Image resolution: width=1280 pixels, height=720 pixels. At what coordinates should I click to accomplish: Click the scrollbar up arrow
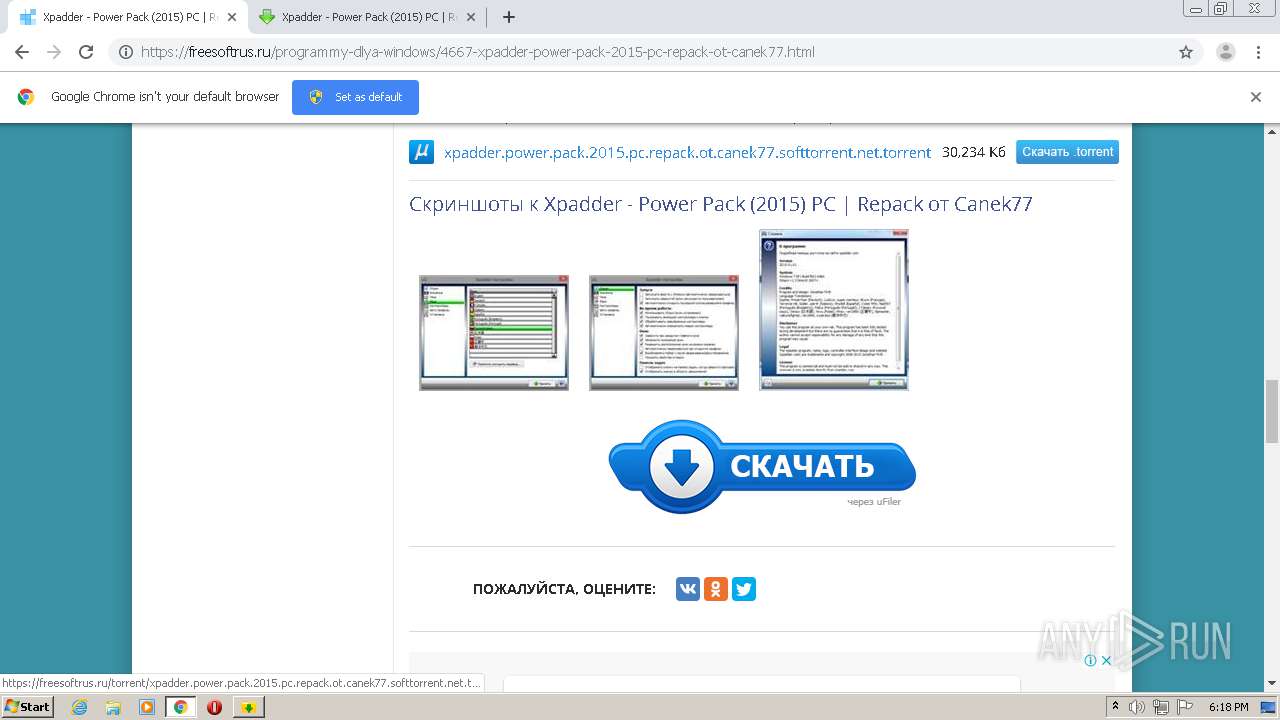[1272, 131]
